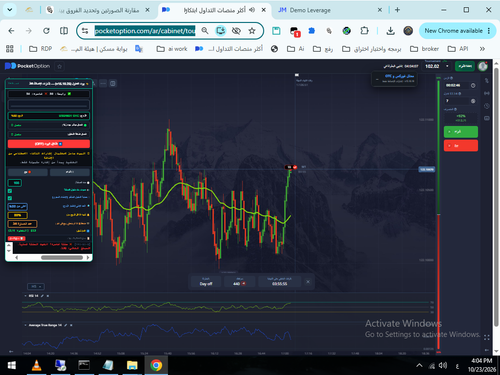Click the green top-up button in the header
Screen dimensions: 500x375
pyautogui.click(x=465, y=66)
